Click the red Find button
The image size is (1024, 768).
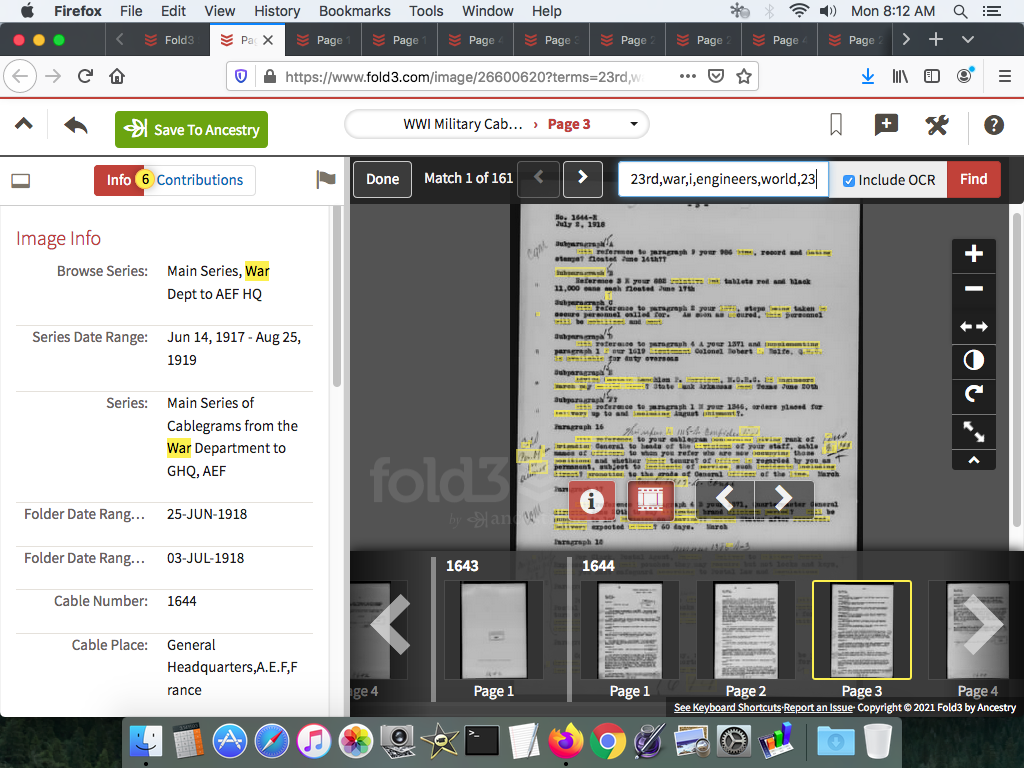[973, 179]
